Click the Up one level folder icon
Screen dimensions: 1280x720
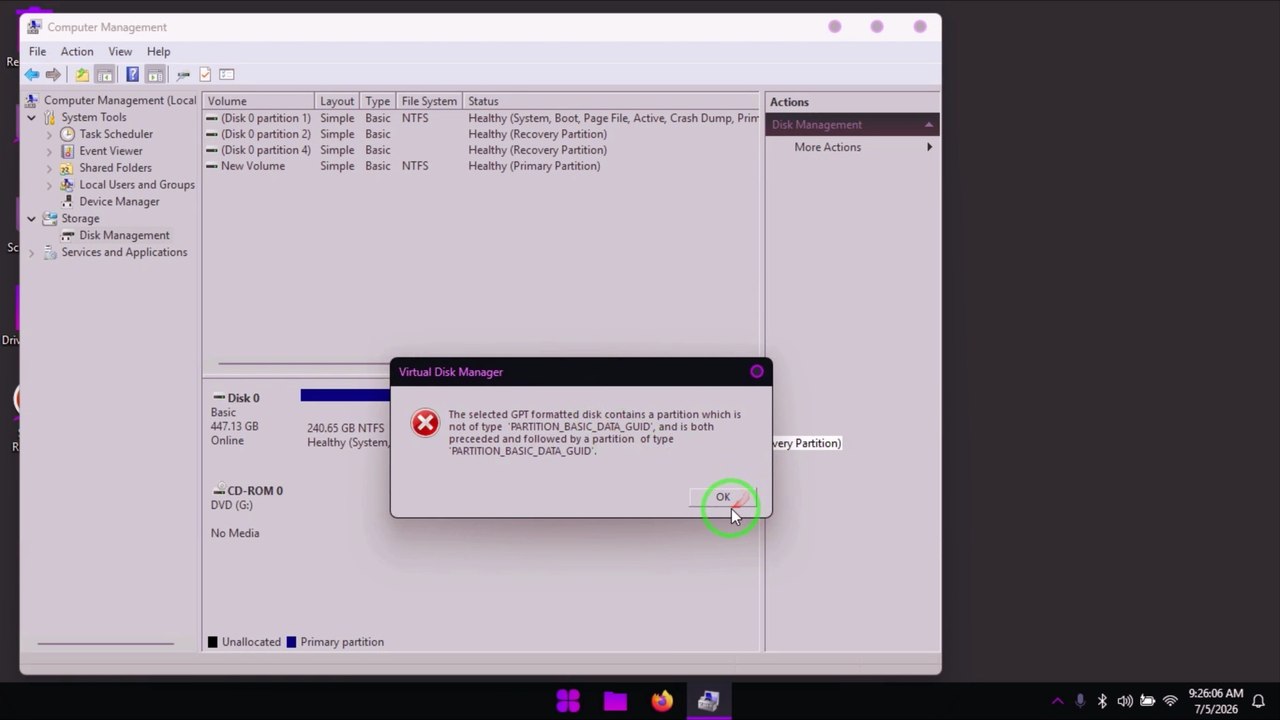(82, 74)
